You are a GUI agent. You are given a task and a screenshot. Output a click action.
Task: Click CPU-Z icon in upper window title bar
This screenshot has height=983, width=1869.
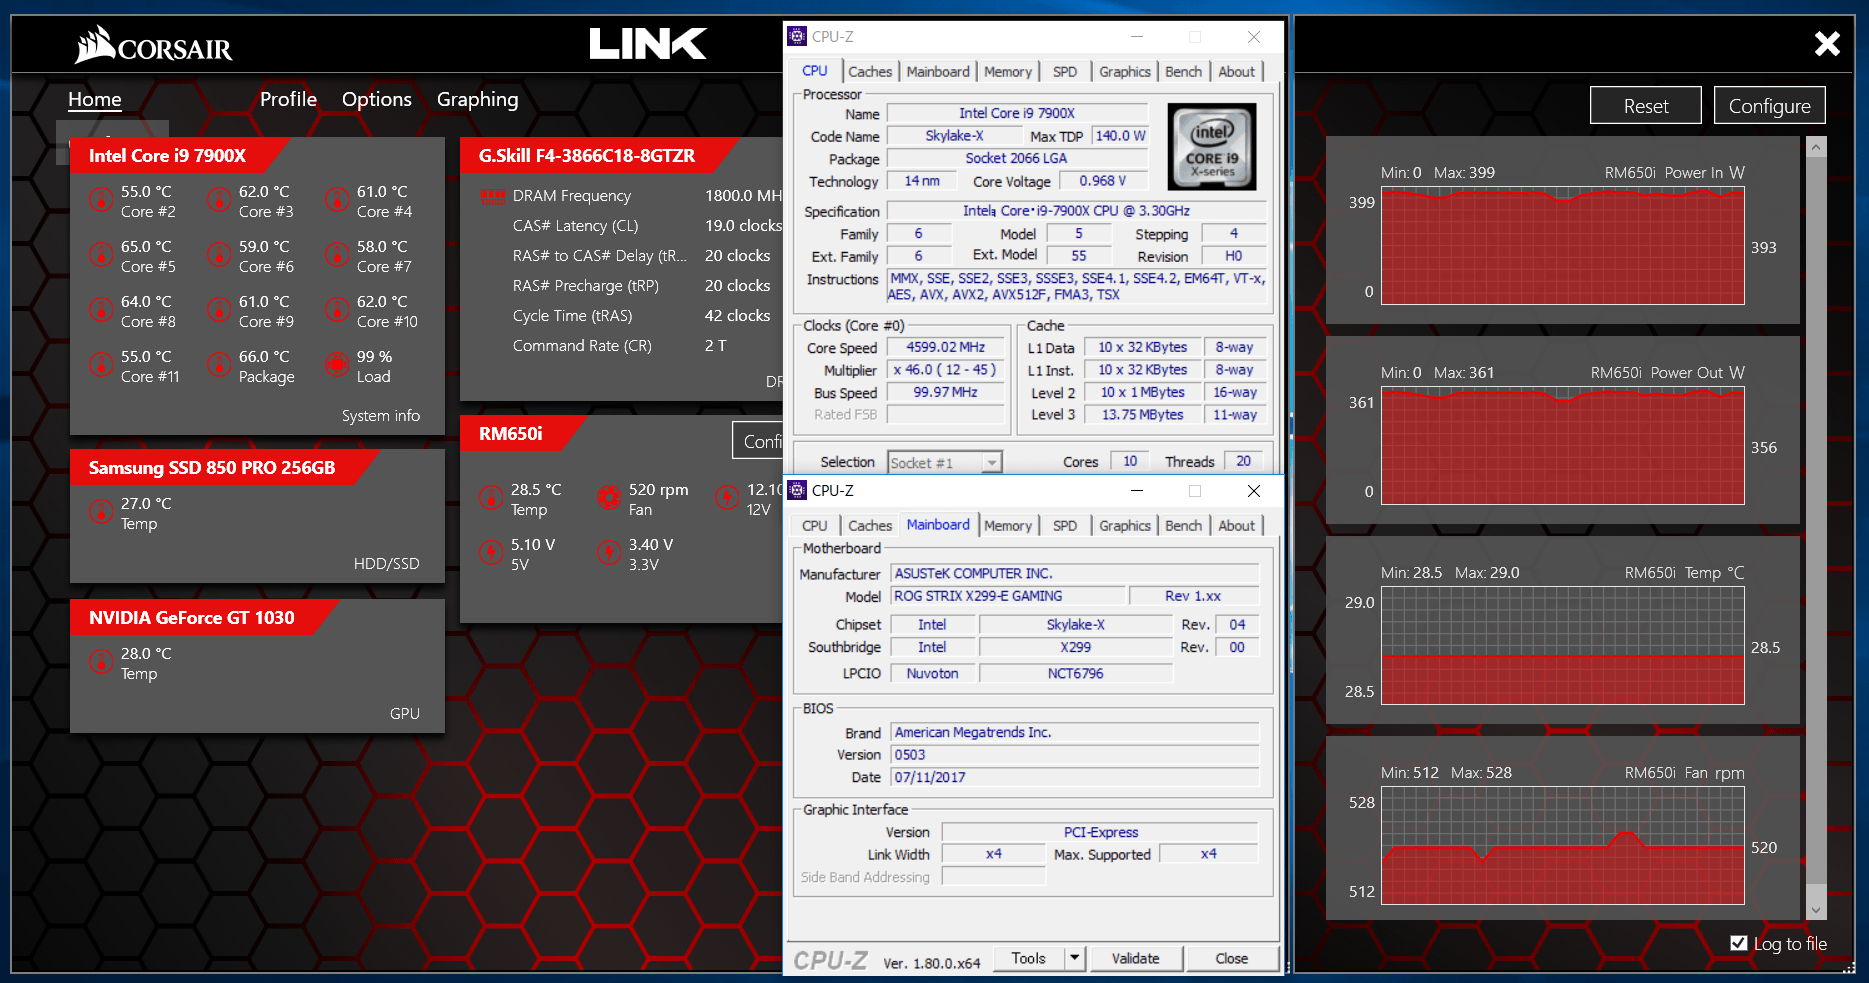[x=797, y=37]
